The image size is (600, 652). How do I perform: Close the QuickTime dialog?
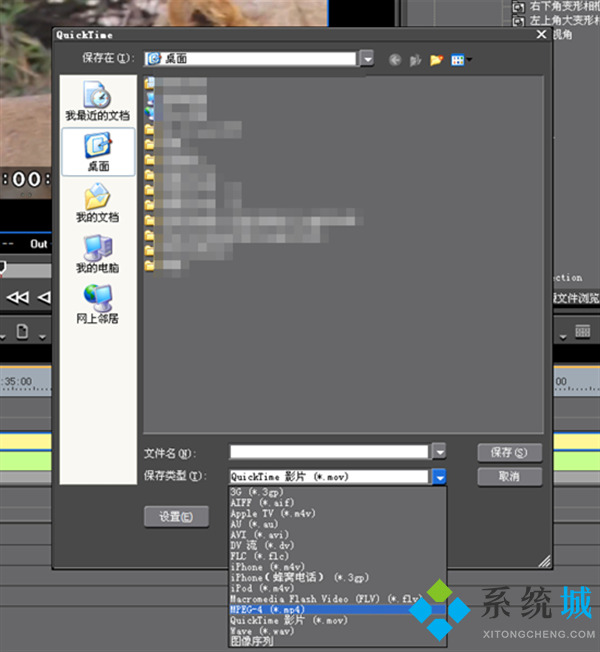[x=541, y=35]
